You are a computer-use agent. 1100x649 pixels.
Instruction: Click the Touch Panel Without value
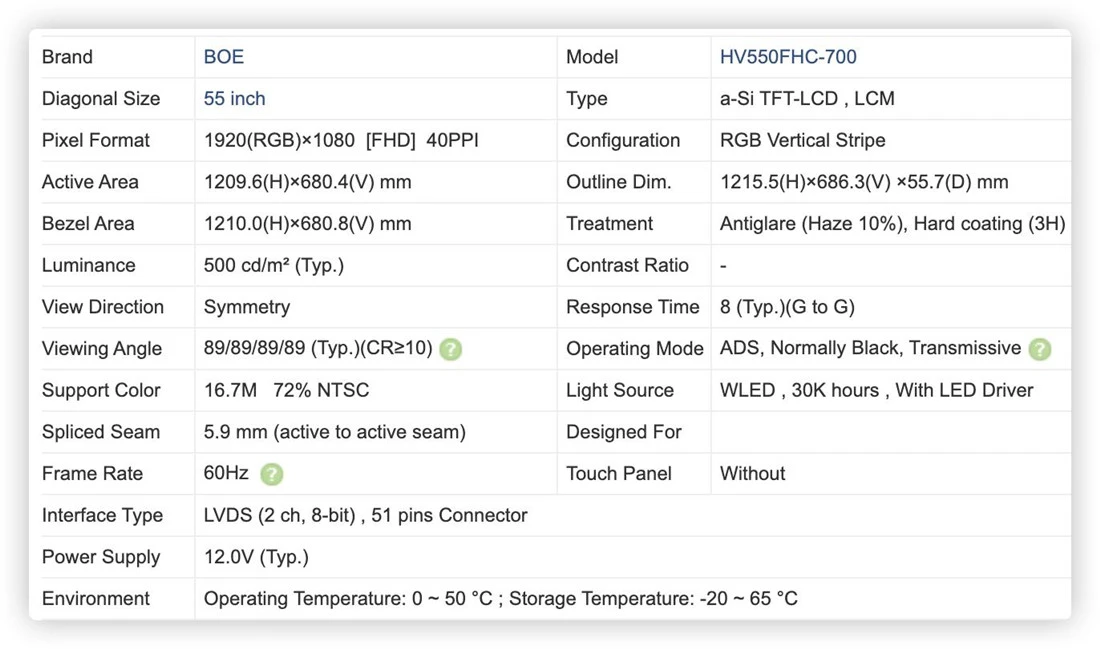(x=752, y=474)
